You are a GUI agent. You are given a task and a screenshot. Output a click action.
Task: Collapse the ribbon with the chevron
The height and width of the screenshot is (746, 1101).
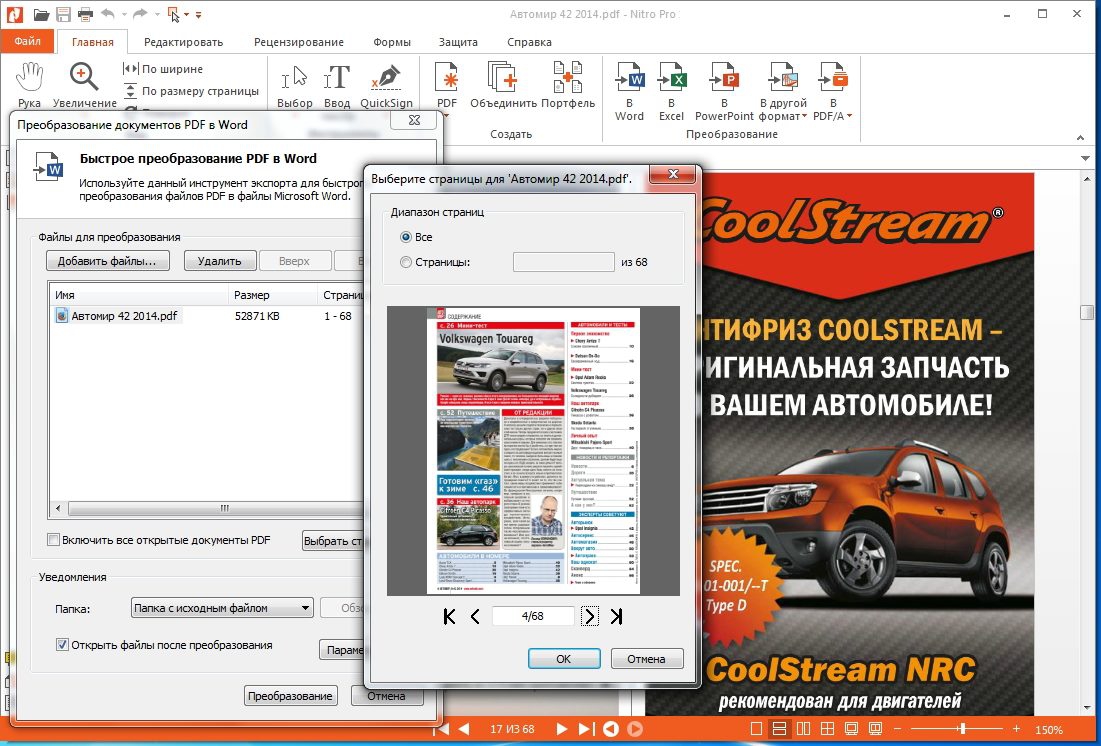pyautogui.click(x=1081, y=137)
